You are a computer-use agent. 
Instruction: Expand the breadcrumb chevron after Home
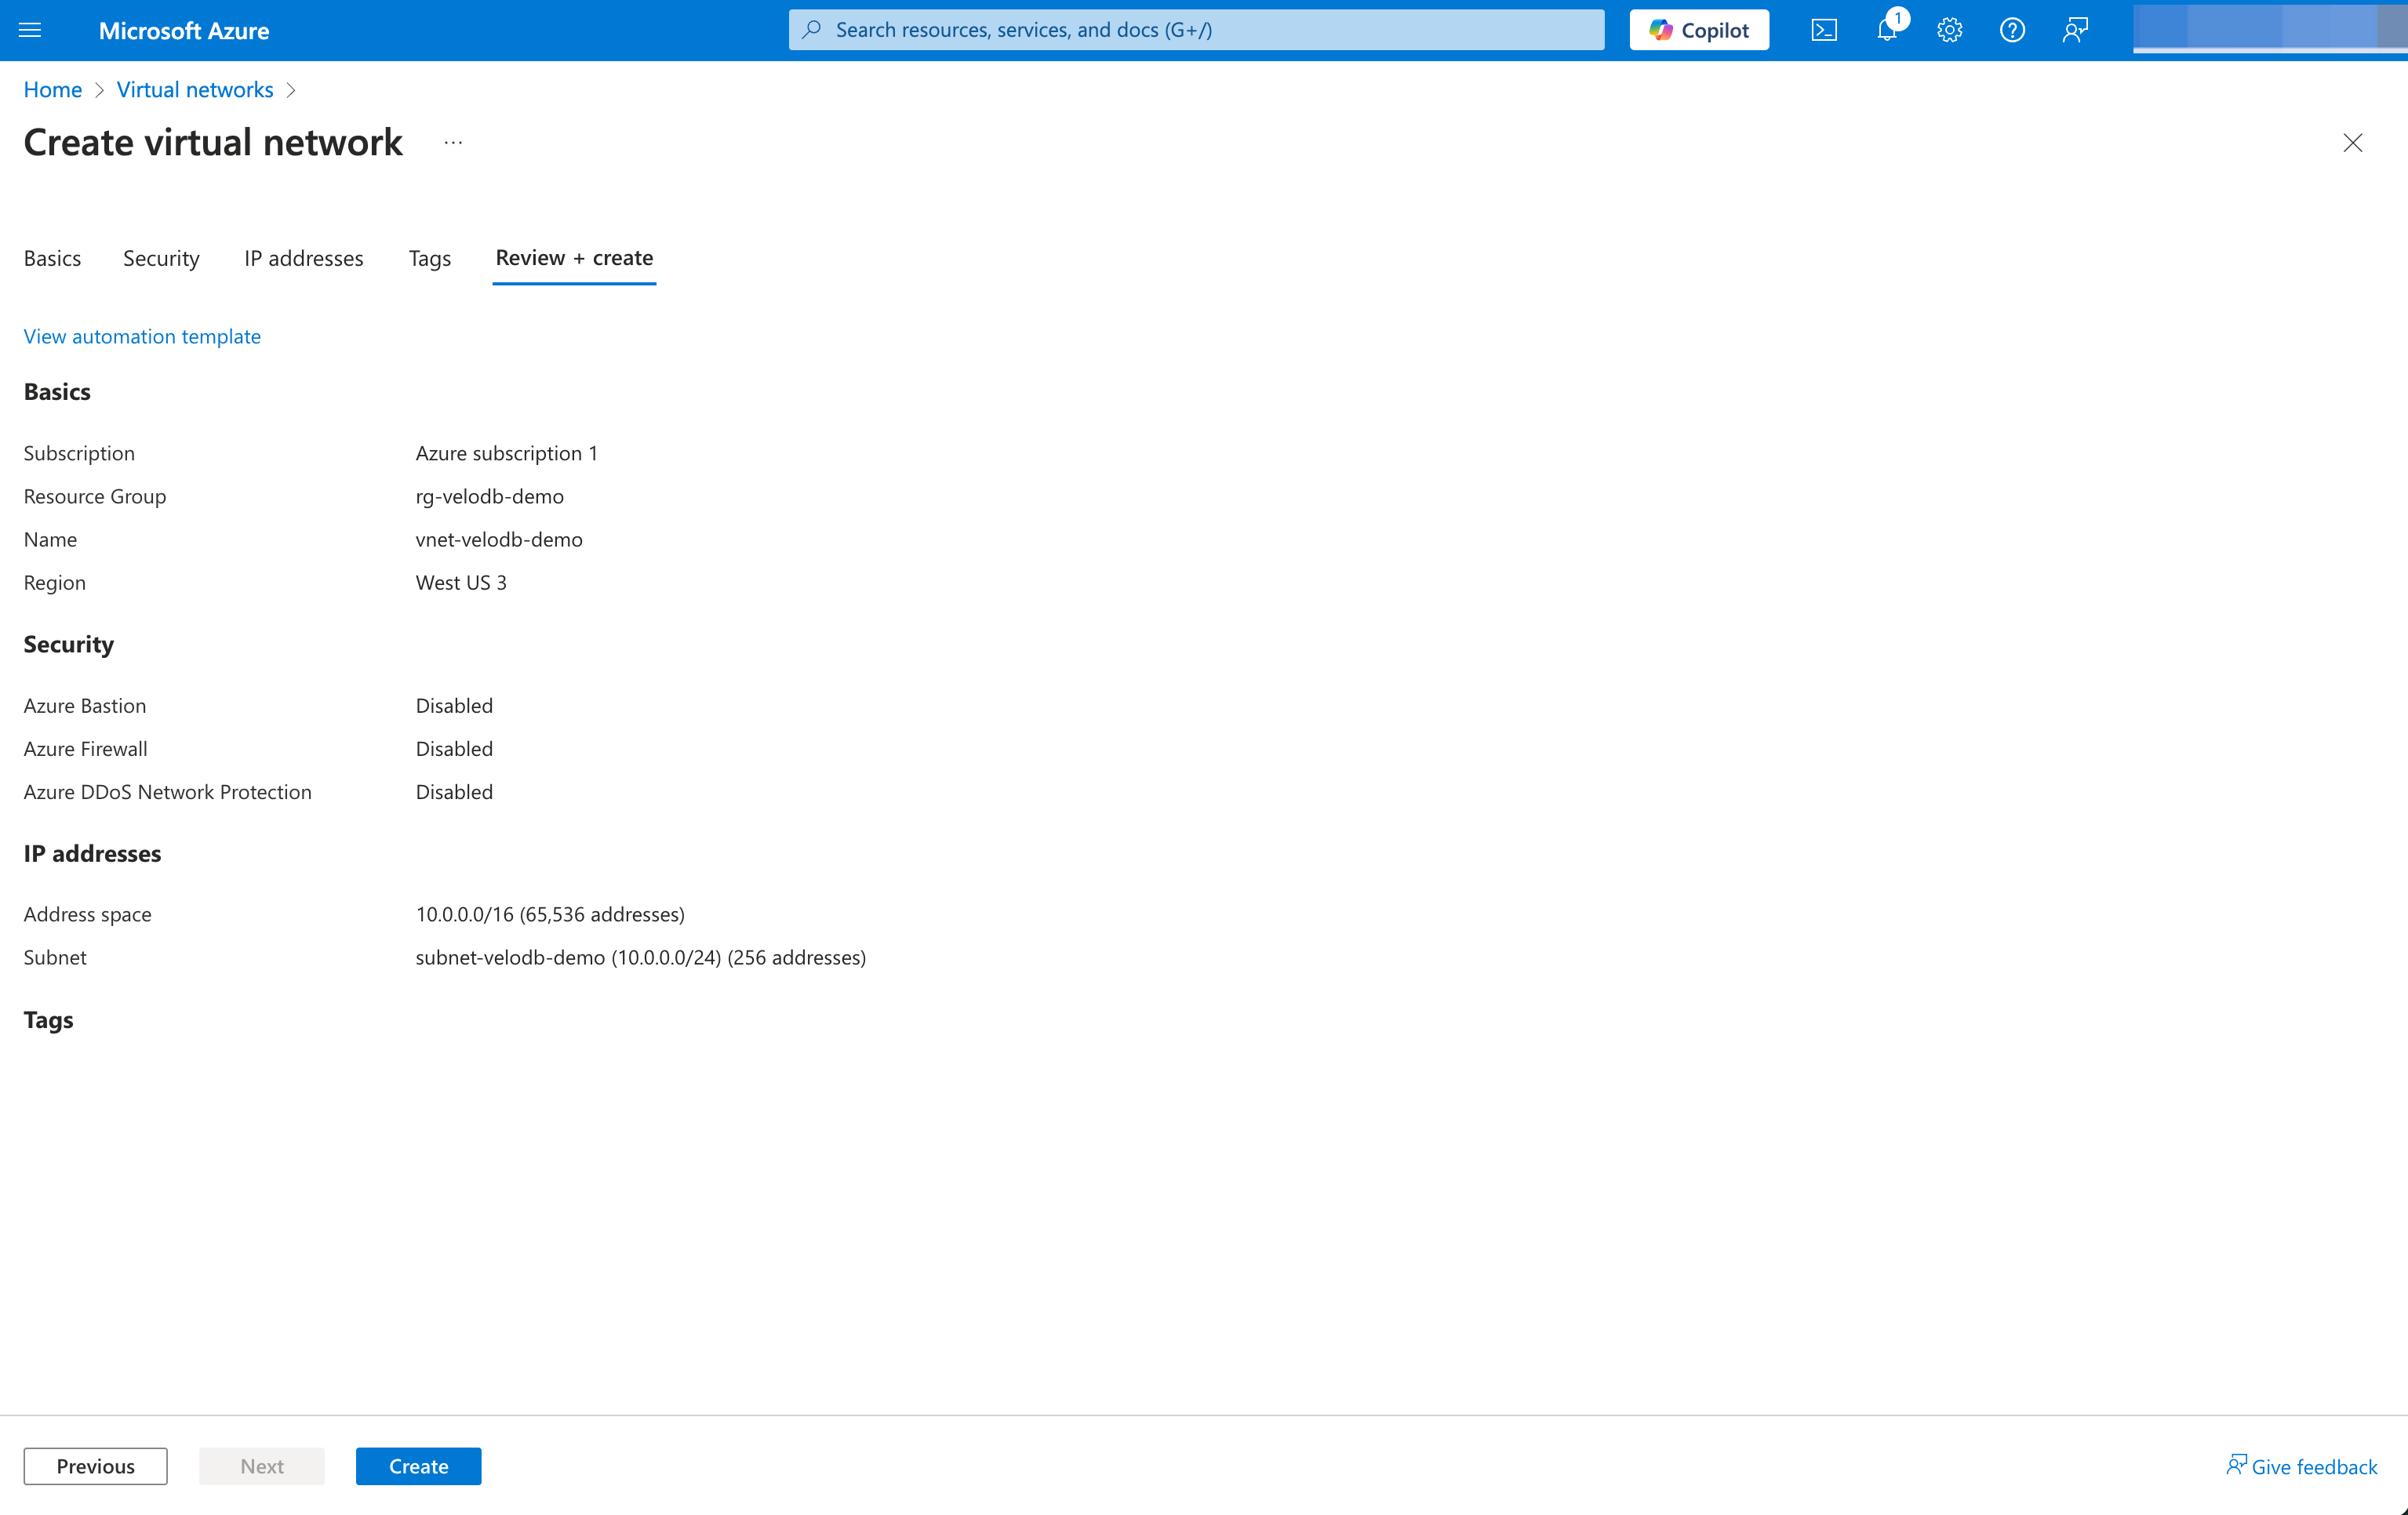(100, 90)
